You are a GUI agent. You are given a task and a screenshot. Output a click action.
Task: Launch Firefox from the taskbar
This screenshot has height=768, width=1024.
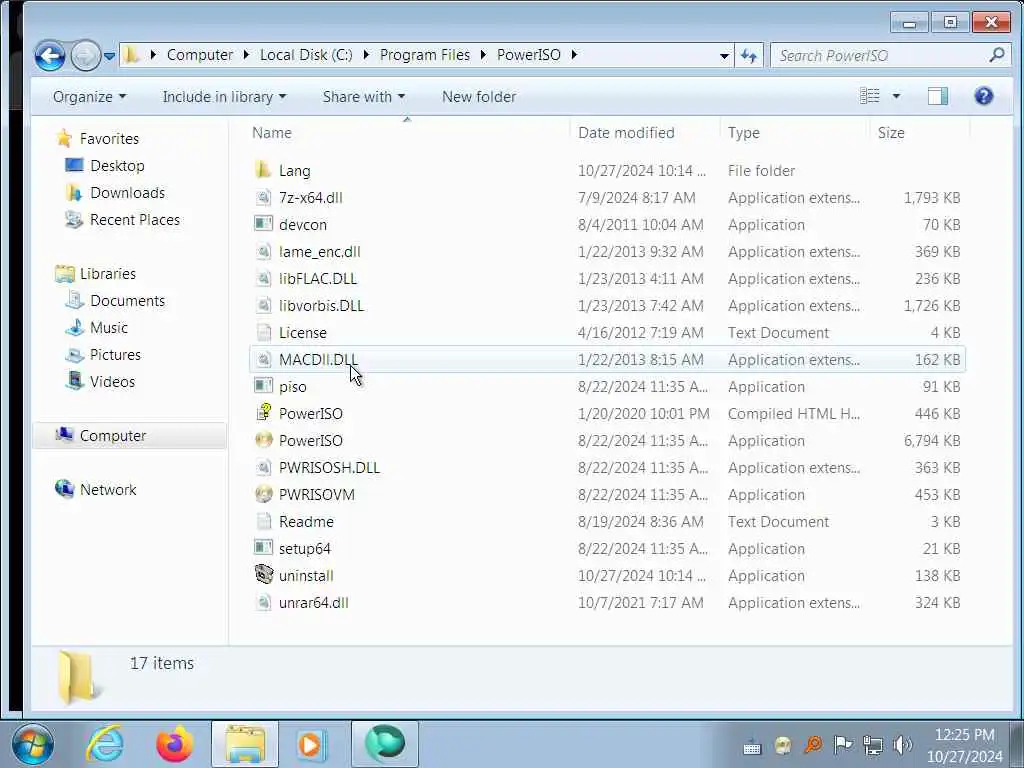click(174, 744)
